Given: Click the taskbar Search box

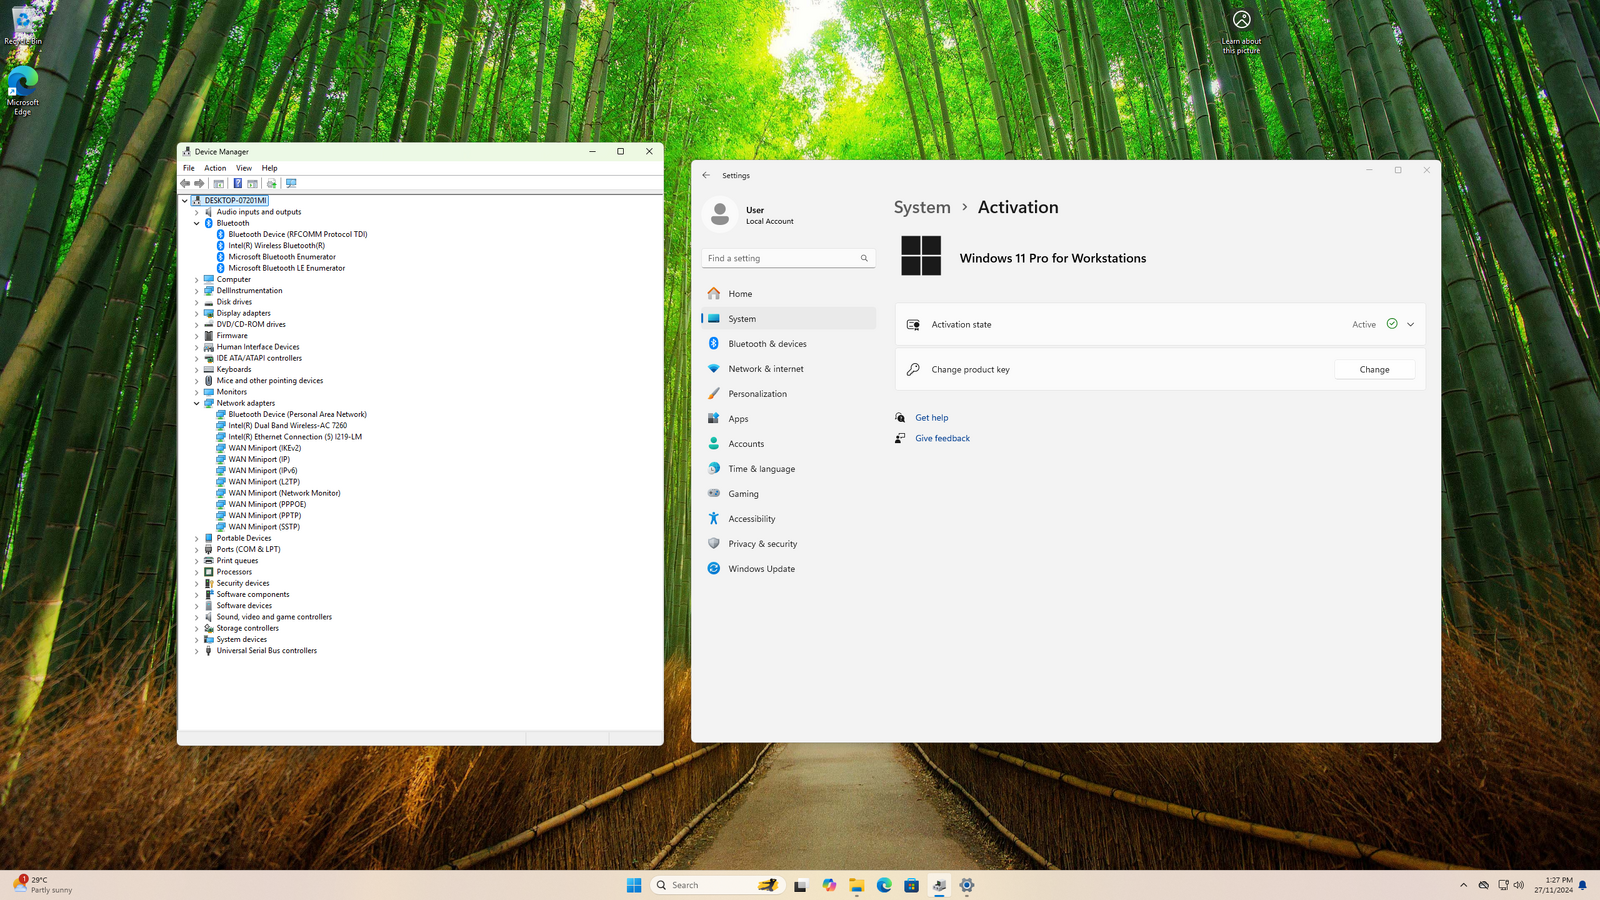Looking at the screenshot, I should click(x=717, y=885).
